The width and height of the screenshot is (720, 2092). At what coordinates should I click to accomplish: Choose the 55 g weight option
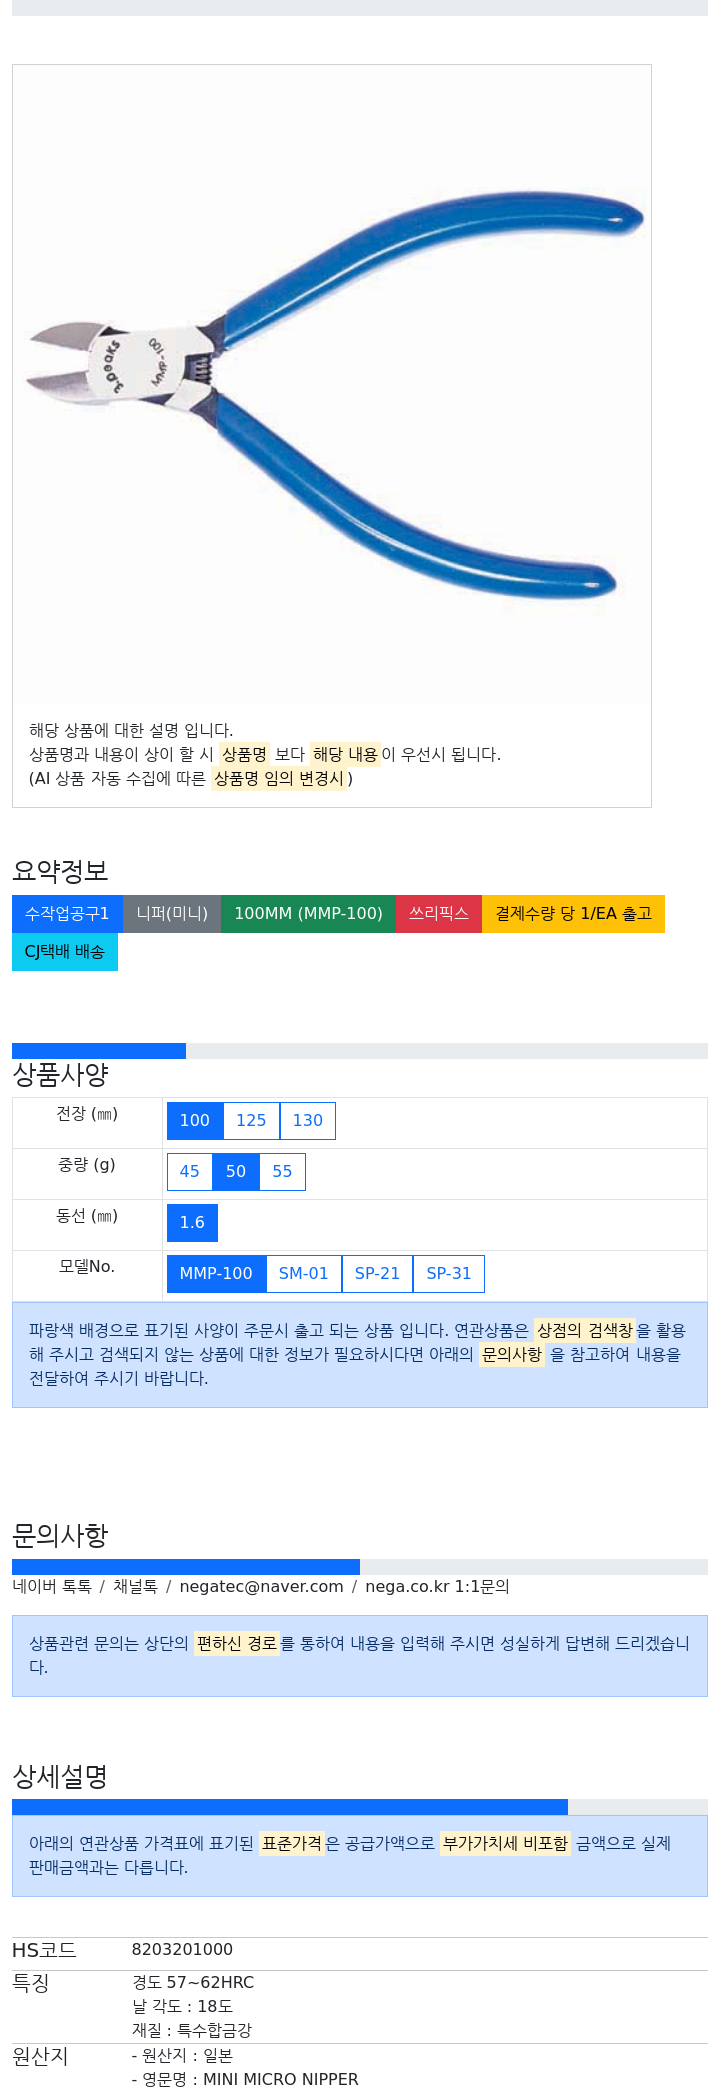point(283,1172)
